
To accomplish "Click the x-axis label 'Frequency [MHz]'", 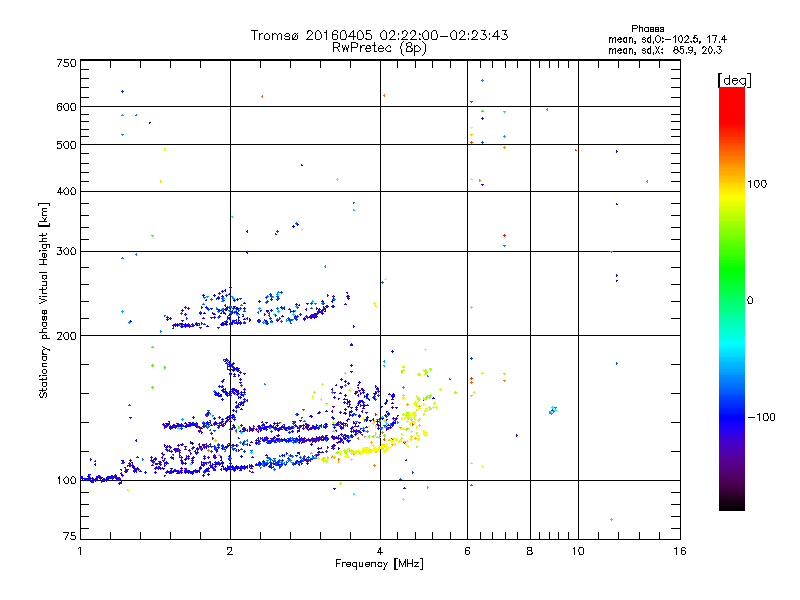I will 379,564.
